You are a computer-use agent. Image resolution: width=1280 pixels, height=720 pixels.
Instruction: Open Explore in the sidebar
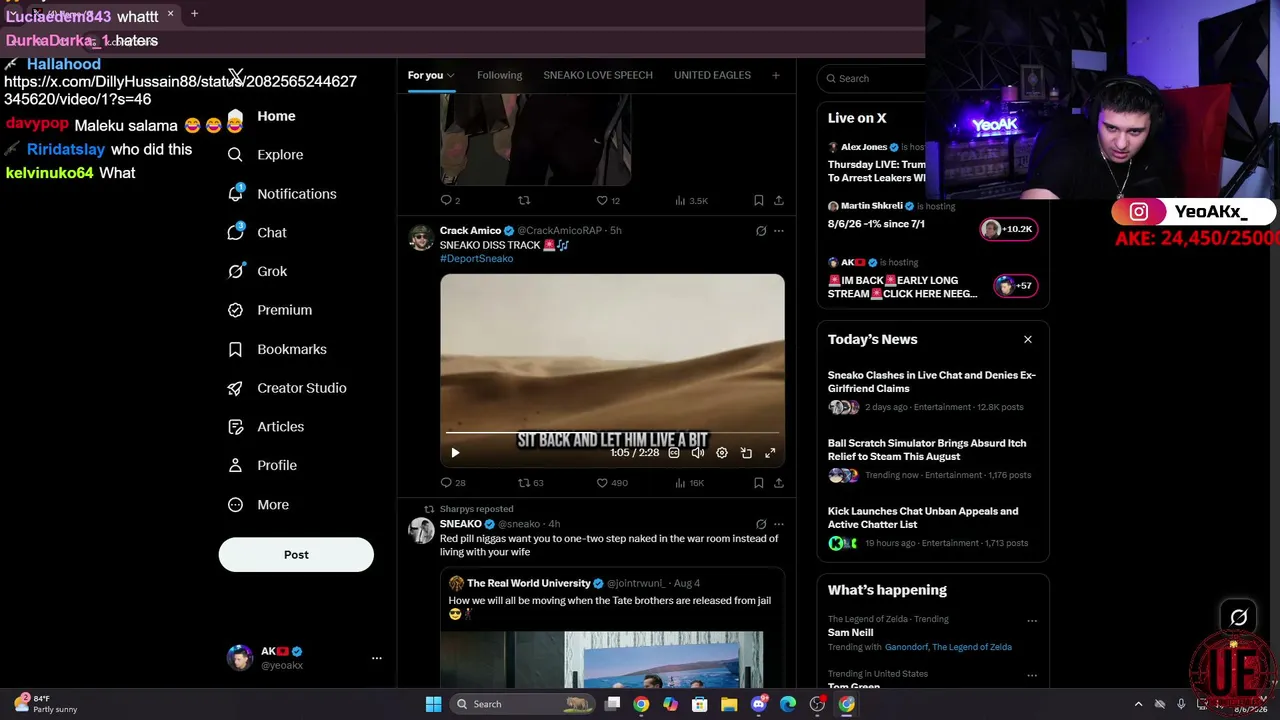[266, 155]
